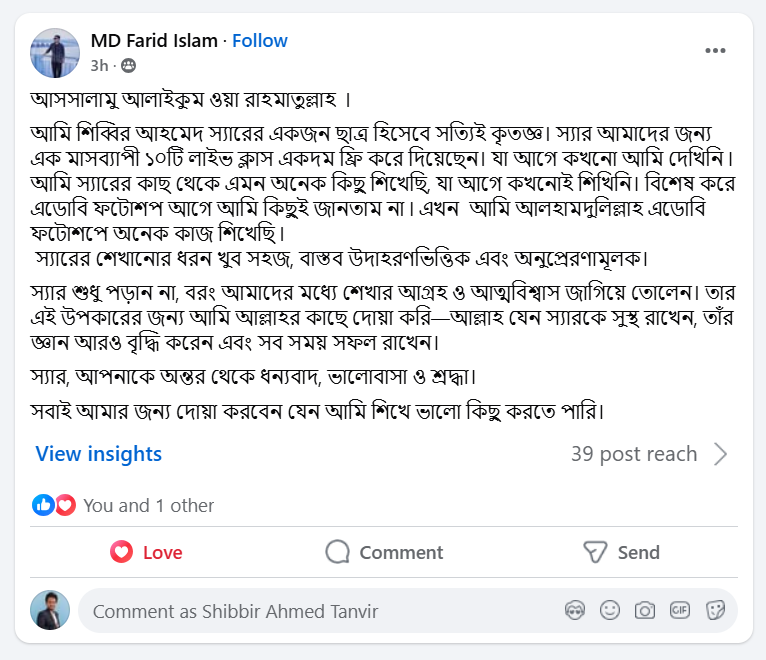Viewport: 766px width, 660px height.
Task: Click the 3h post timestamp
Action: pyautogui.click(x=99, y=66)
